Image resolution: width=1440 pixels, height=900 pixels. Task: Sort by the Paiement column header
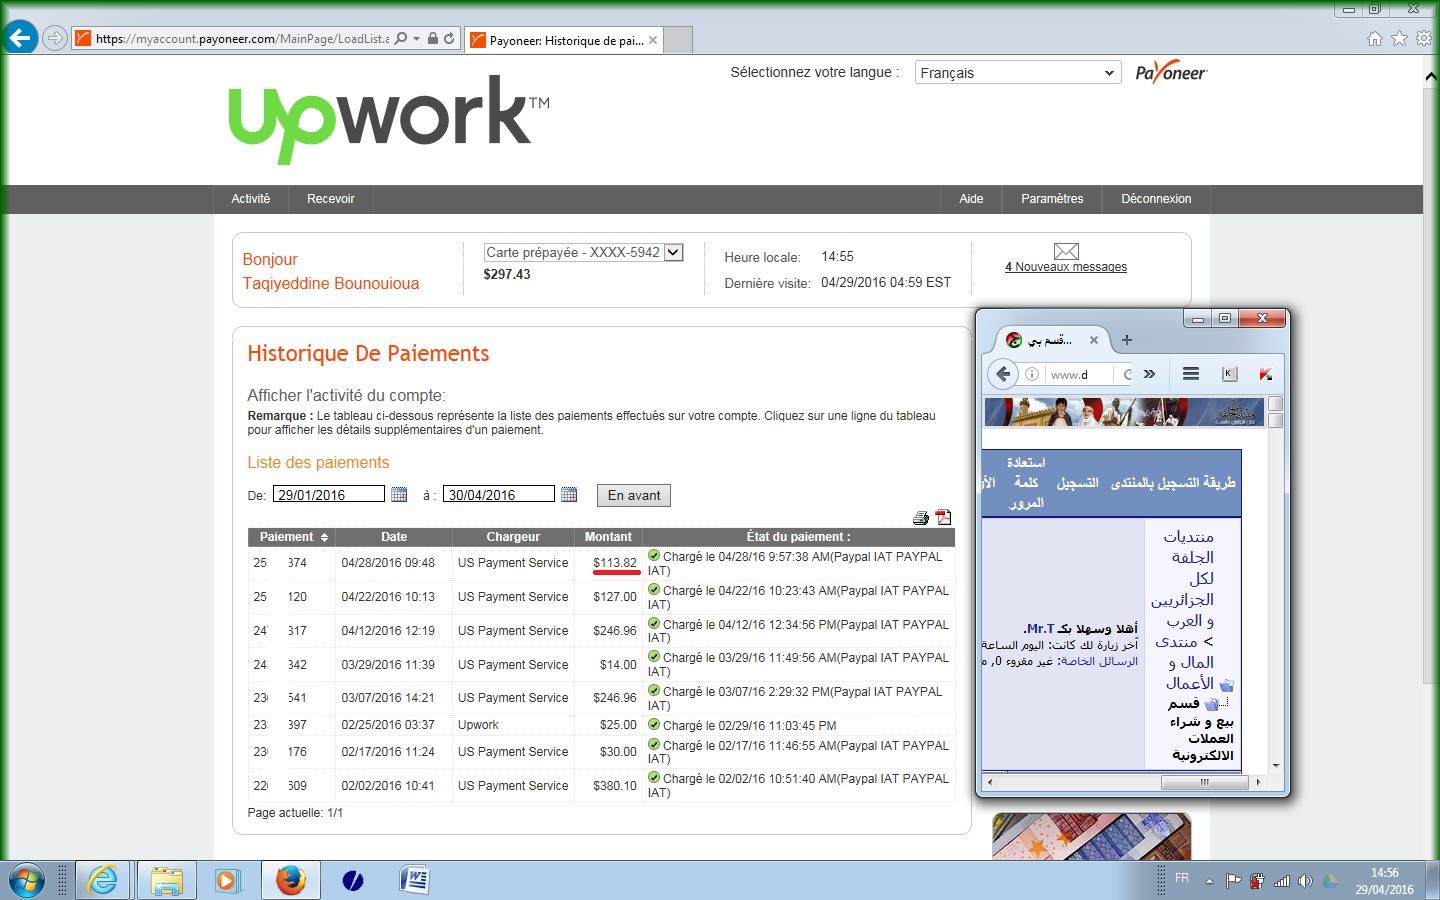coord(292,537)
